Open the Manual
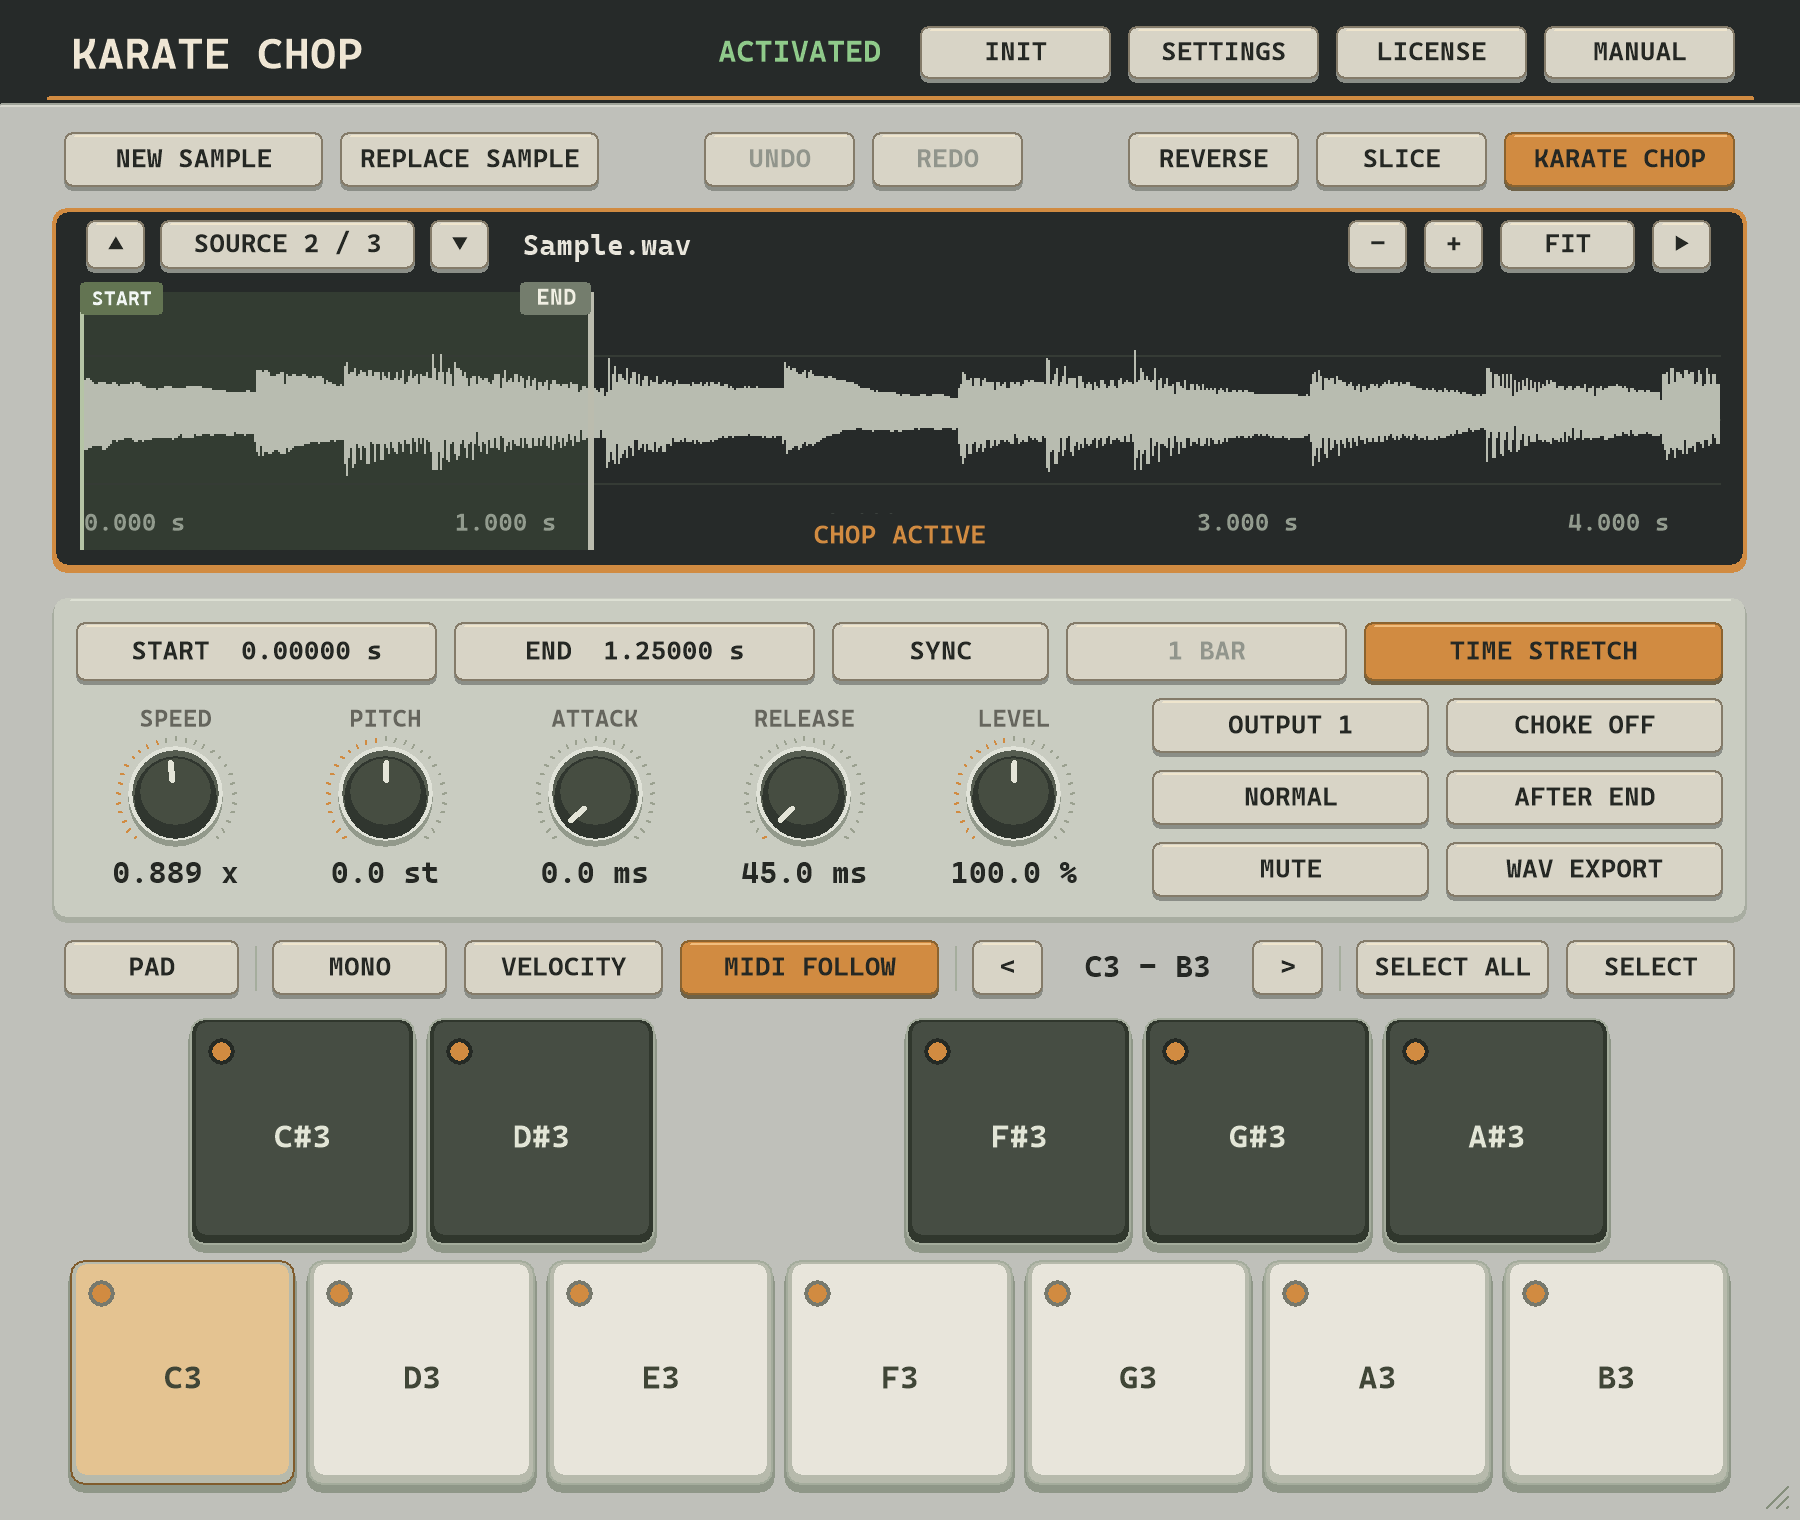1800x1520 pixels. 1639,52
